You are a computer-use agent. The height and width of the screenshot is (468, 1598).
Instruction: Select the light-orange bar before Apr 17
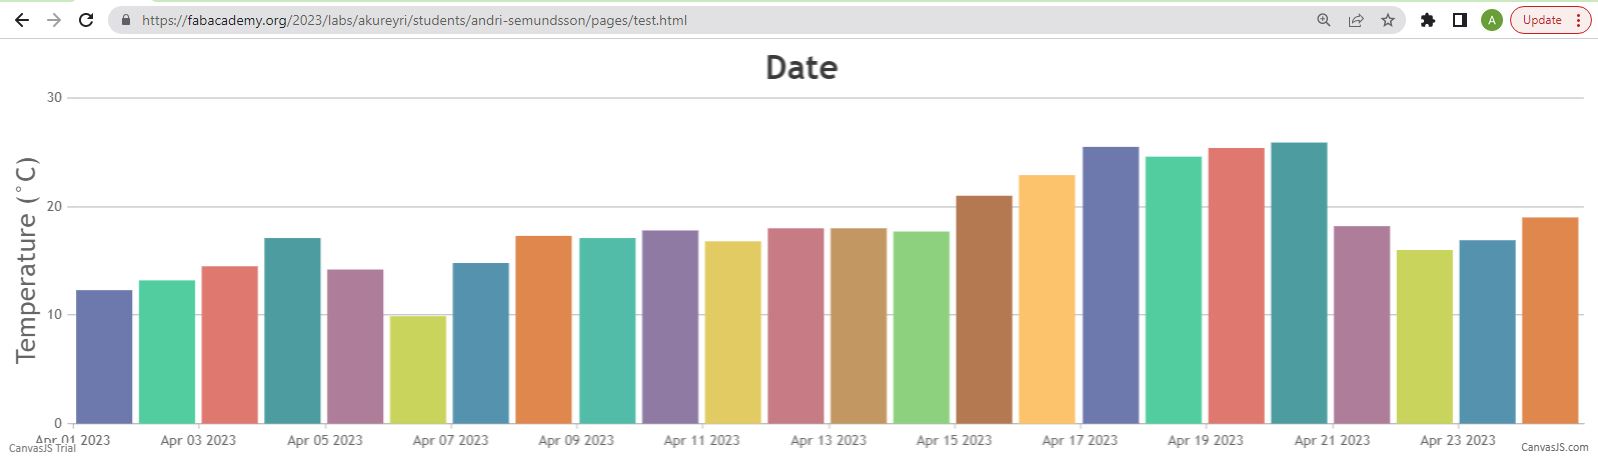click(1047, 299)
